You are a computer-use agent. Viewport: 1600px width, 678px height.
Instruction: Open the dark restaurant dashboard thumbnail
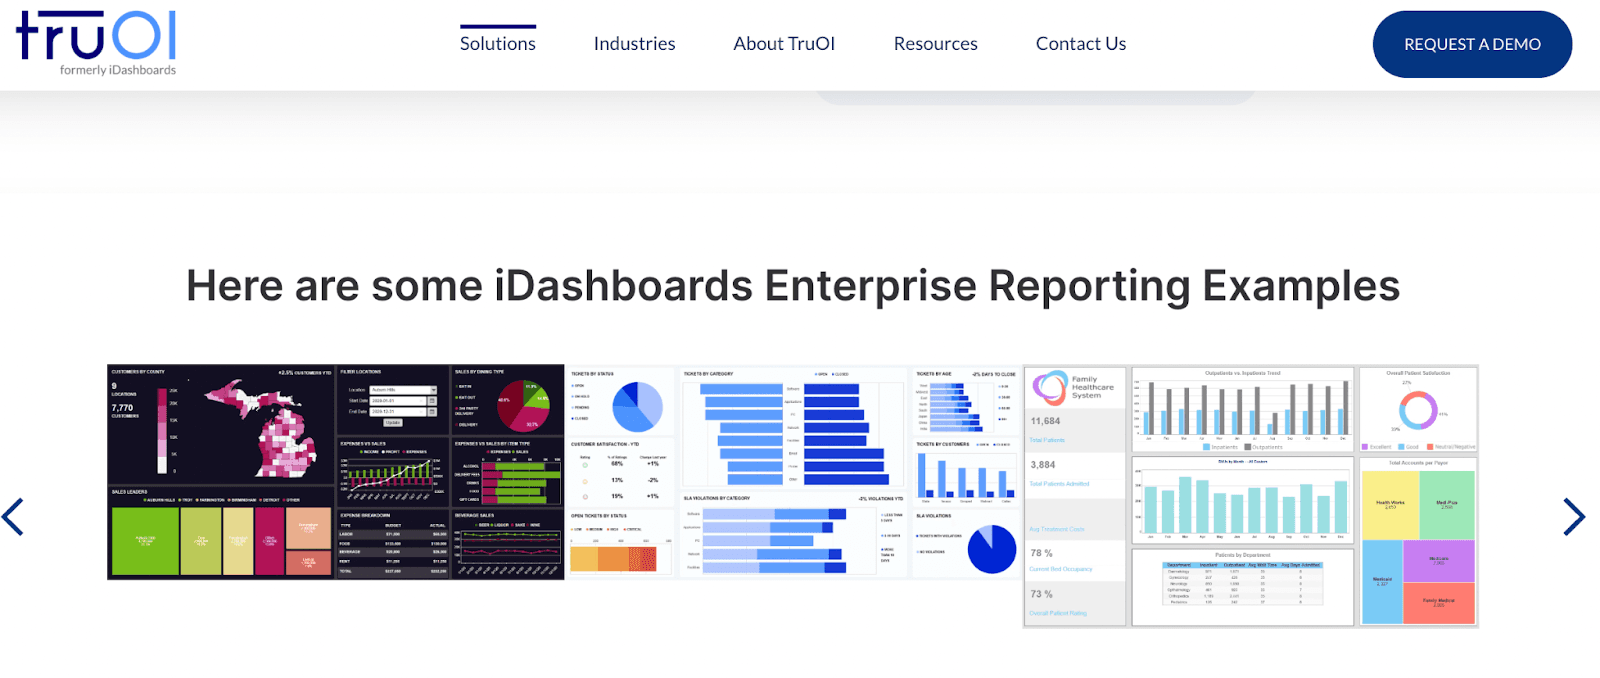[x=336, y=472]
